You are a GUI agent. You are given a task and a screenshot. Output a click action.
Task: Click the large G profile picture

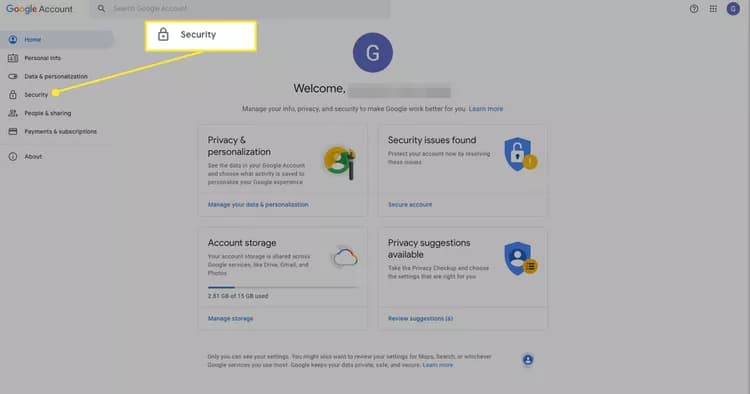coord(373,53)
